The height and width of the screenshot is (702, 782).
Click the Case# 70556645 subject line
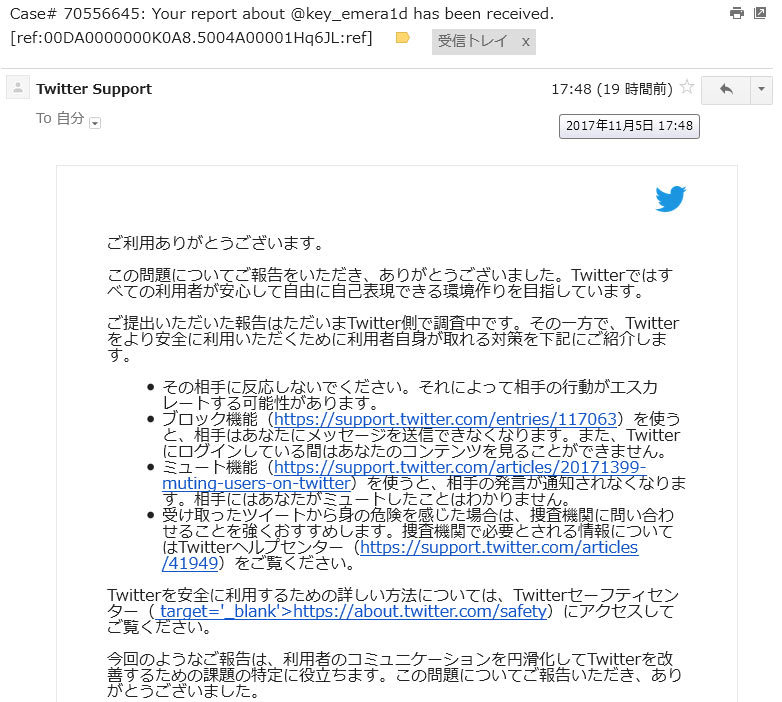point(282,13)
